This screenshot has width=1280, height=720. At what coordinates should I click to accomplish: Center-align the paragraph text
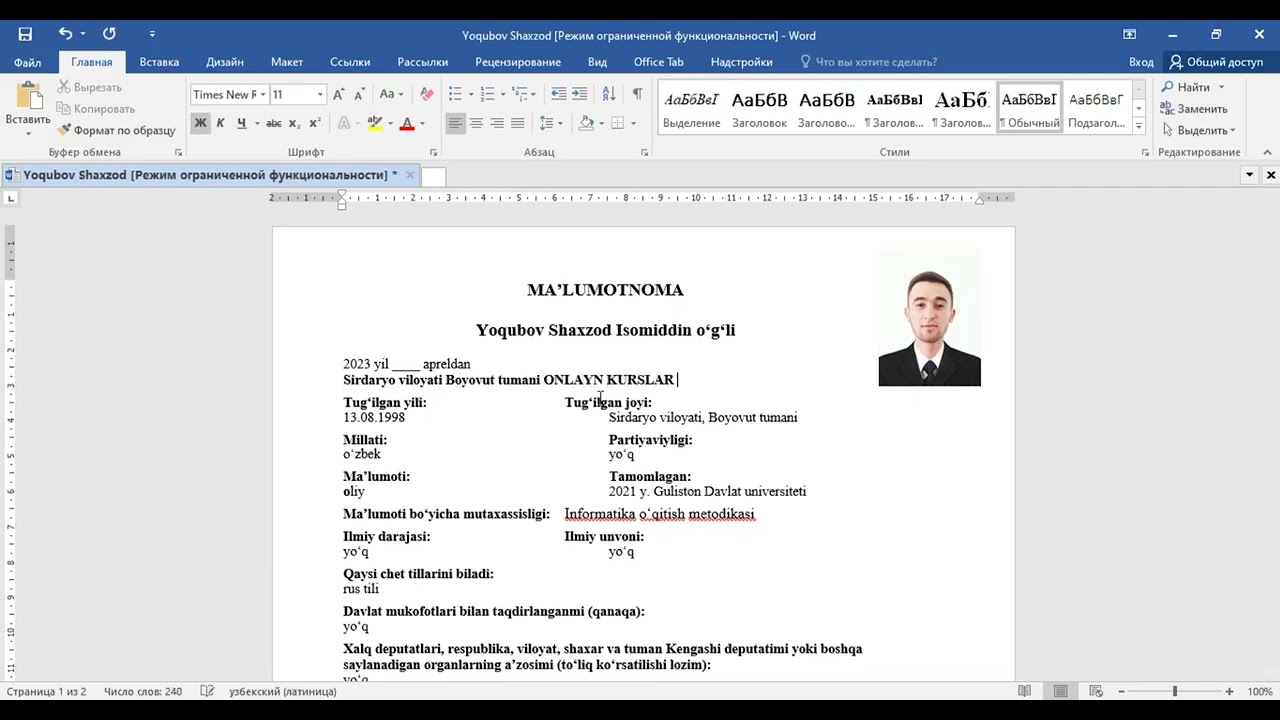476,123
